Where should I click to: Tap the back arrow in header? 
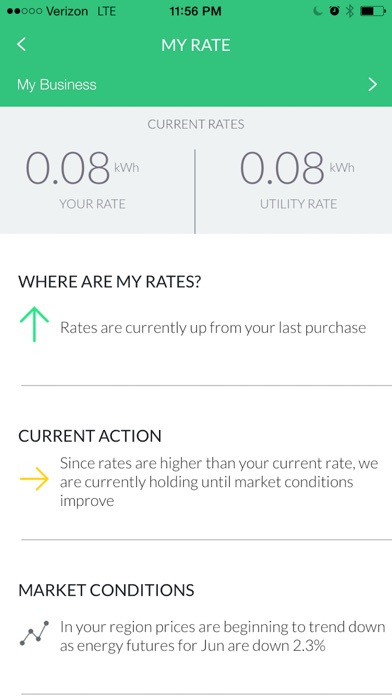(21, 44)
